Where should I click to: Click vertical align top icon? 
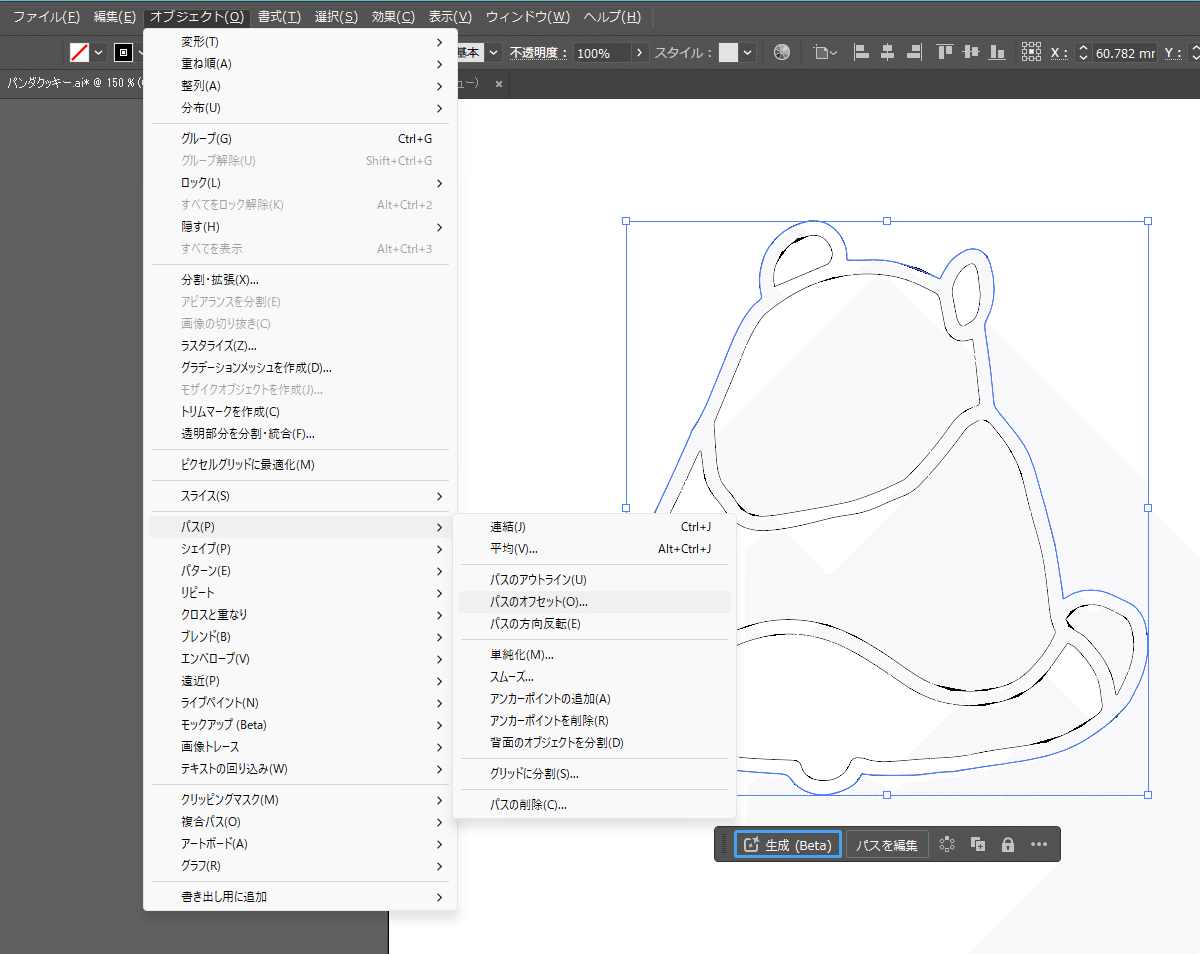pos(944,52)
